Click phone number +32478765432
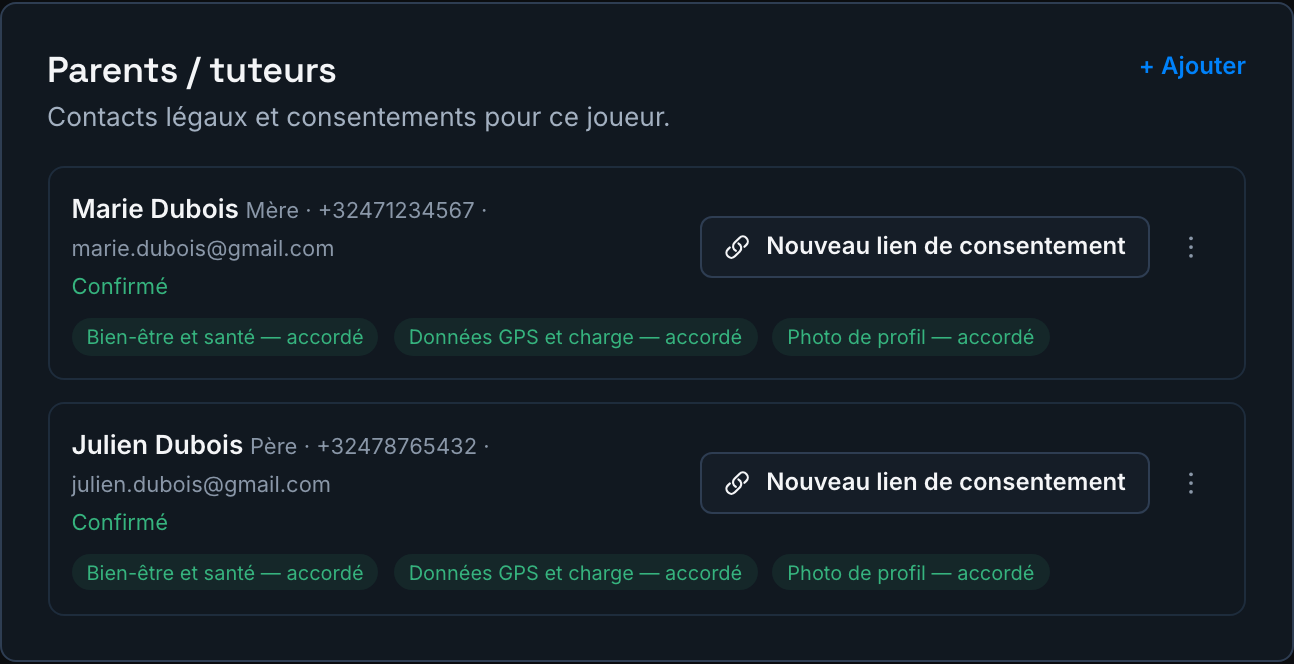Viewport: 1294px width, 664px height. pos(397,447)
